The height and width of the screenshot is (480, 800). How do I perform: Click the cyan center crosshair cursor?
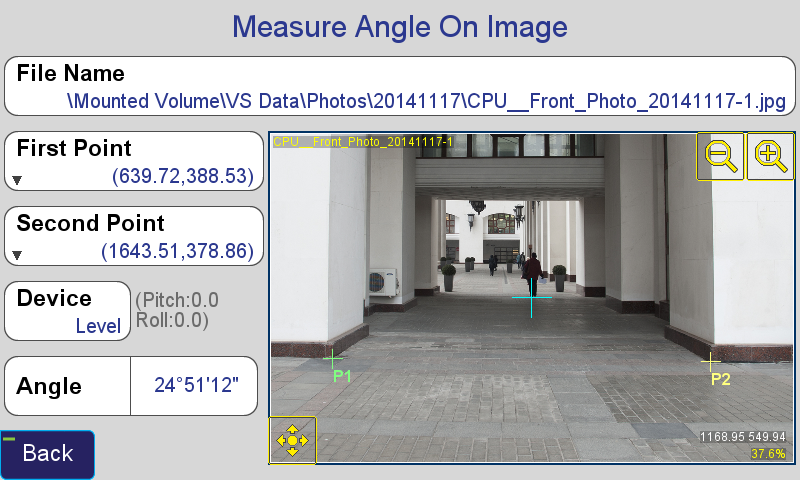[532, 297]
